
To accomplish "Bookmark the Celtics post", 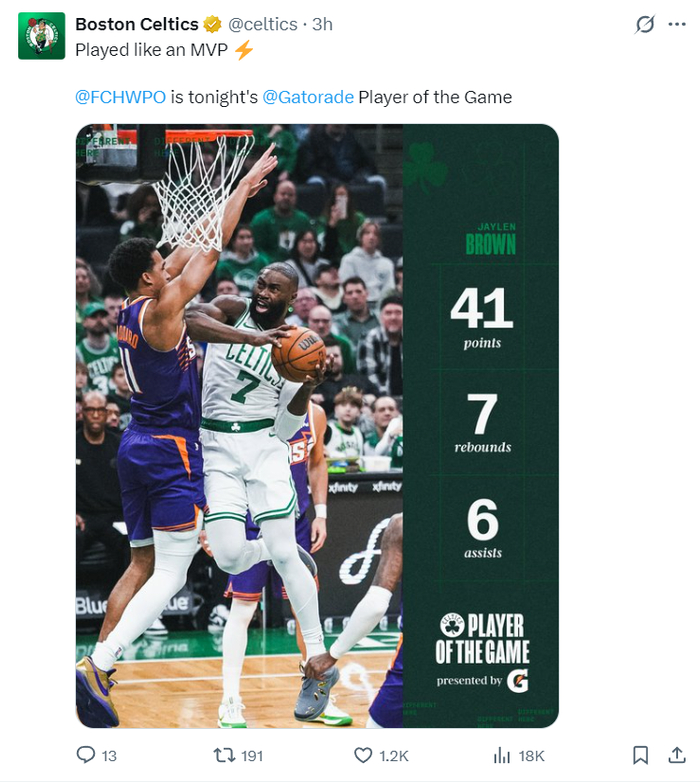I will click(x=641, y=755).
